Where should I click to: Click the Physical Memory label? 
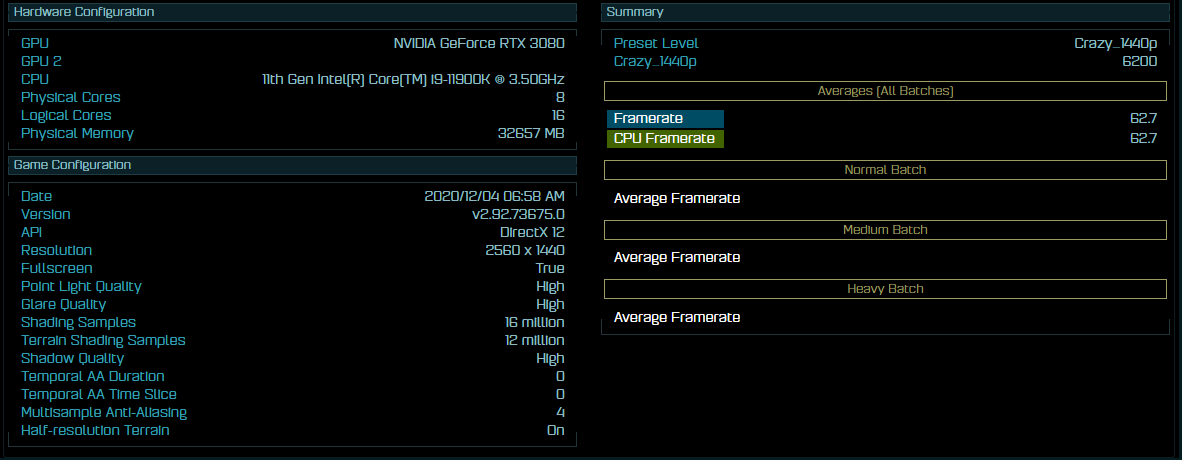pos(78,134)
